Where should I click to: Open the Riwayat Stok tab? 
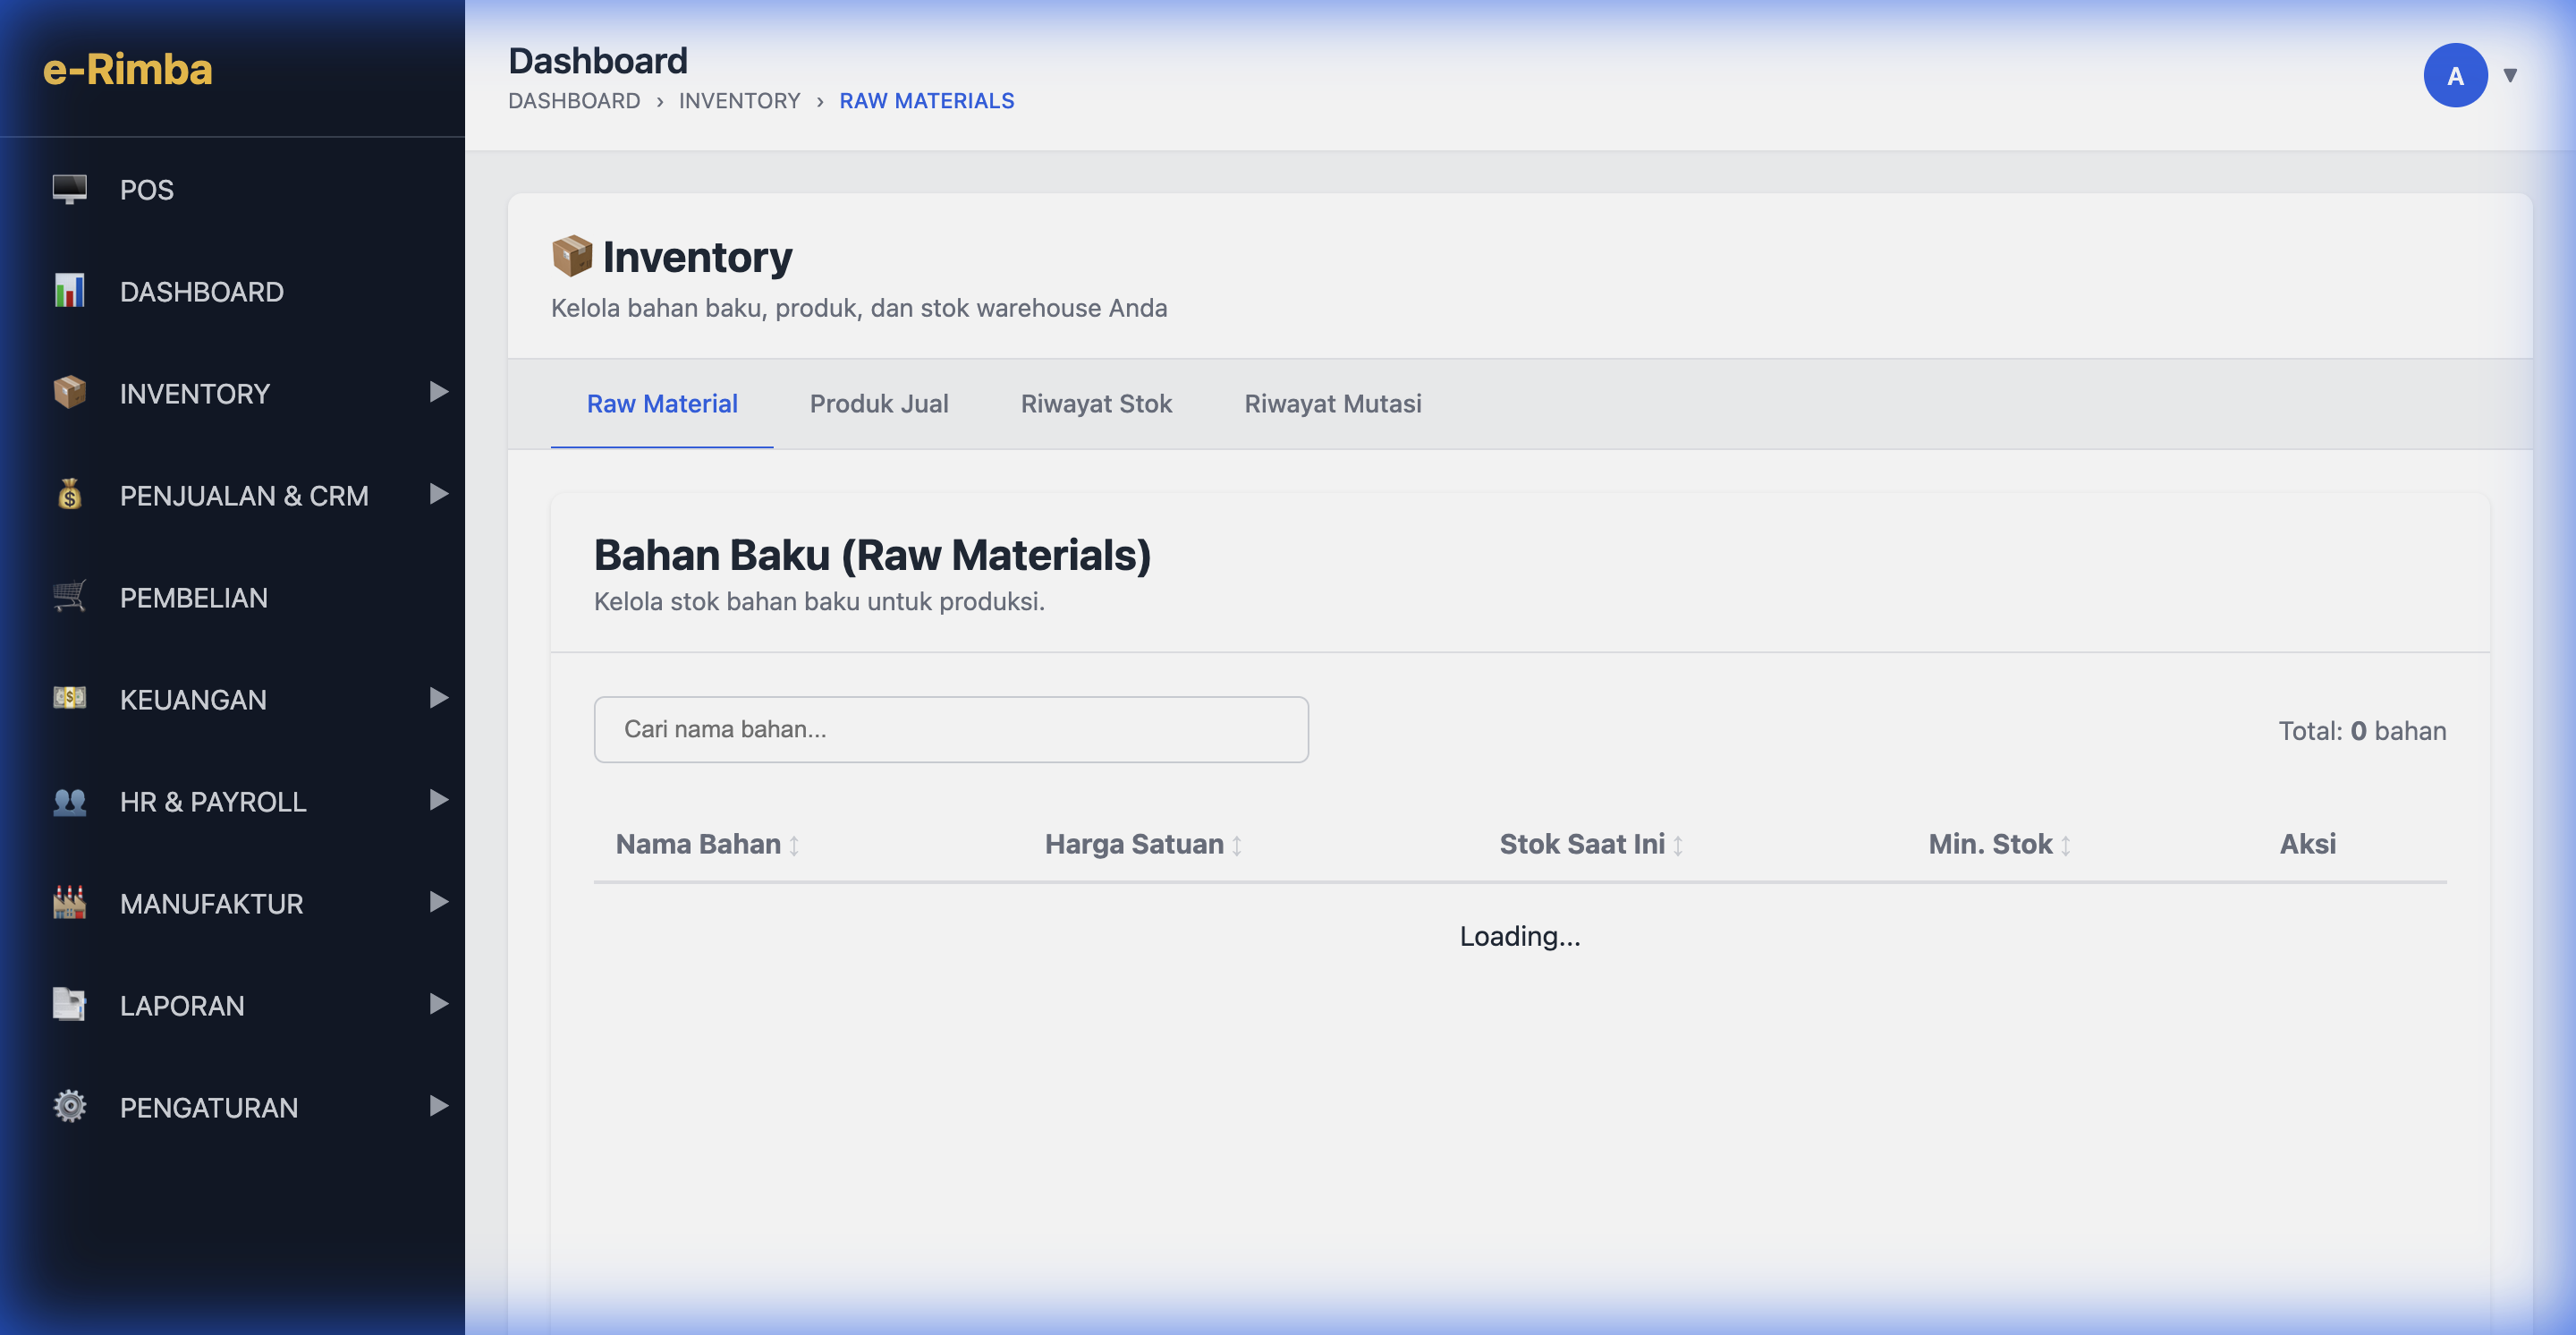point(1095,404)
